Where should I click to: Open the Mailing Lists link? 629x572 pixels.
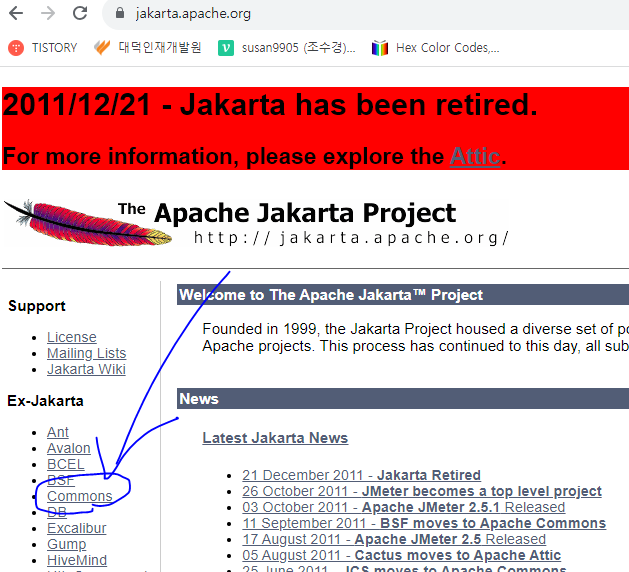(86, 353)
